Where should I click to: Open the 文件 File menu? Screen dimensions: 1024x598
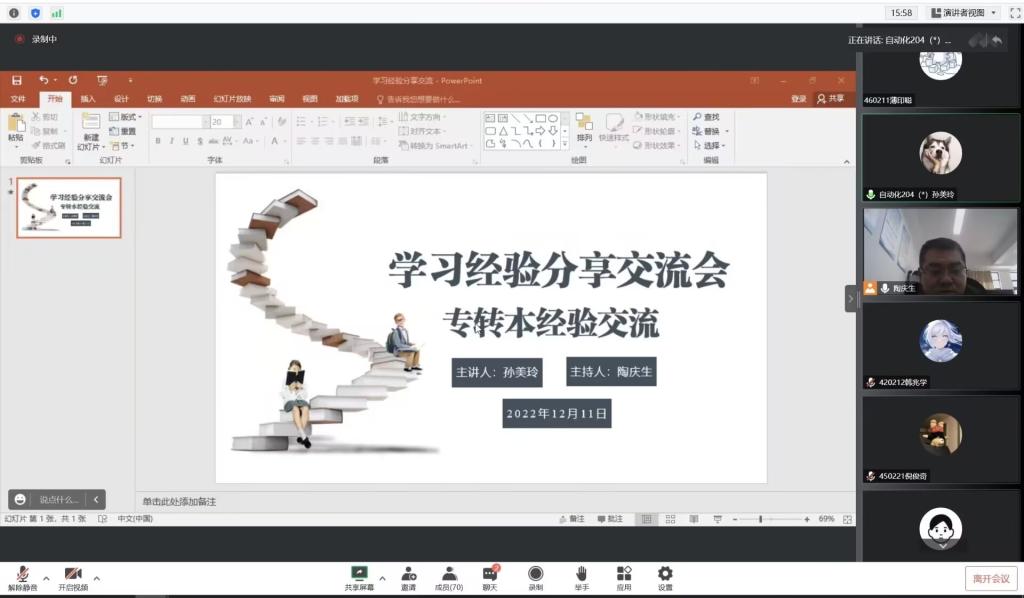coord(18,99)
